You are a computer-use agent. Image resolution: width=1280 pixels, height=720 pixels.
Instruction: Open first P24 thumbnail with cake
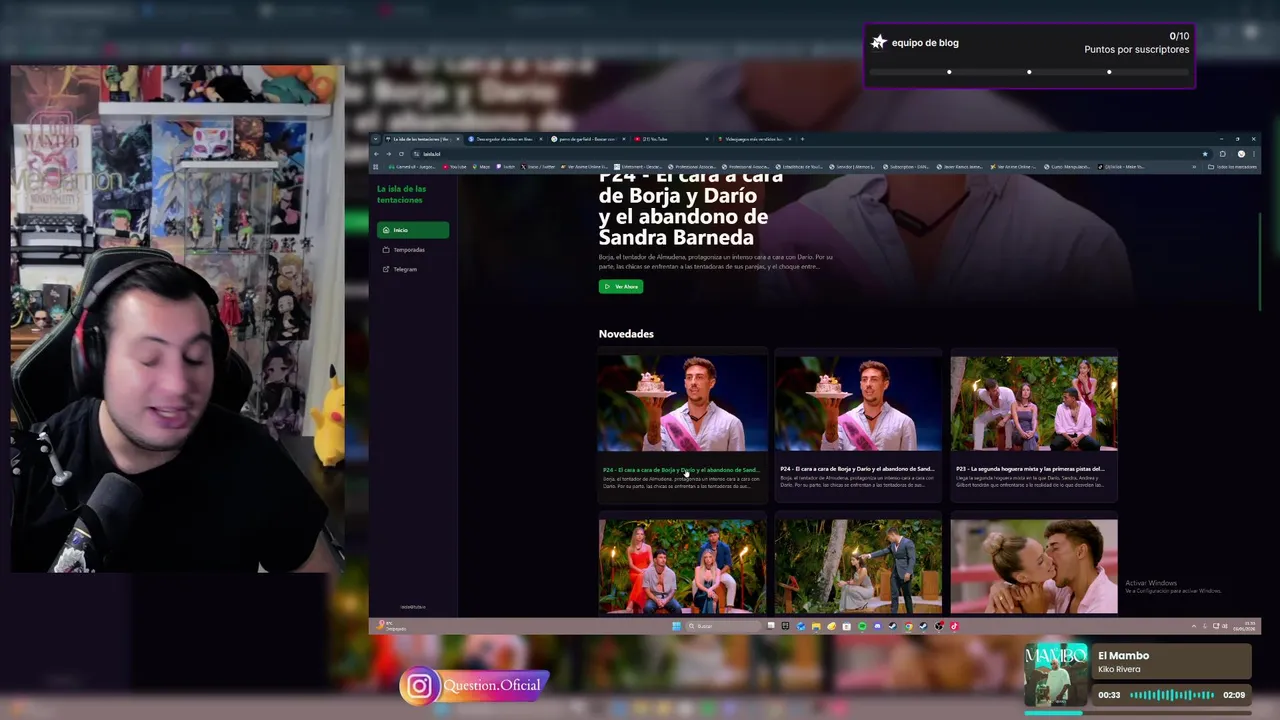(x=682, y=404)
